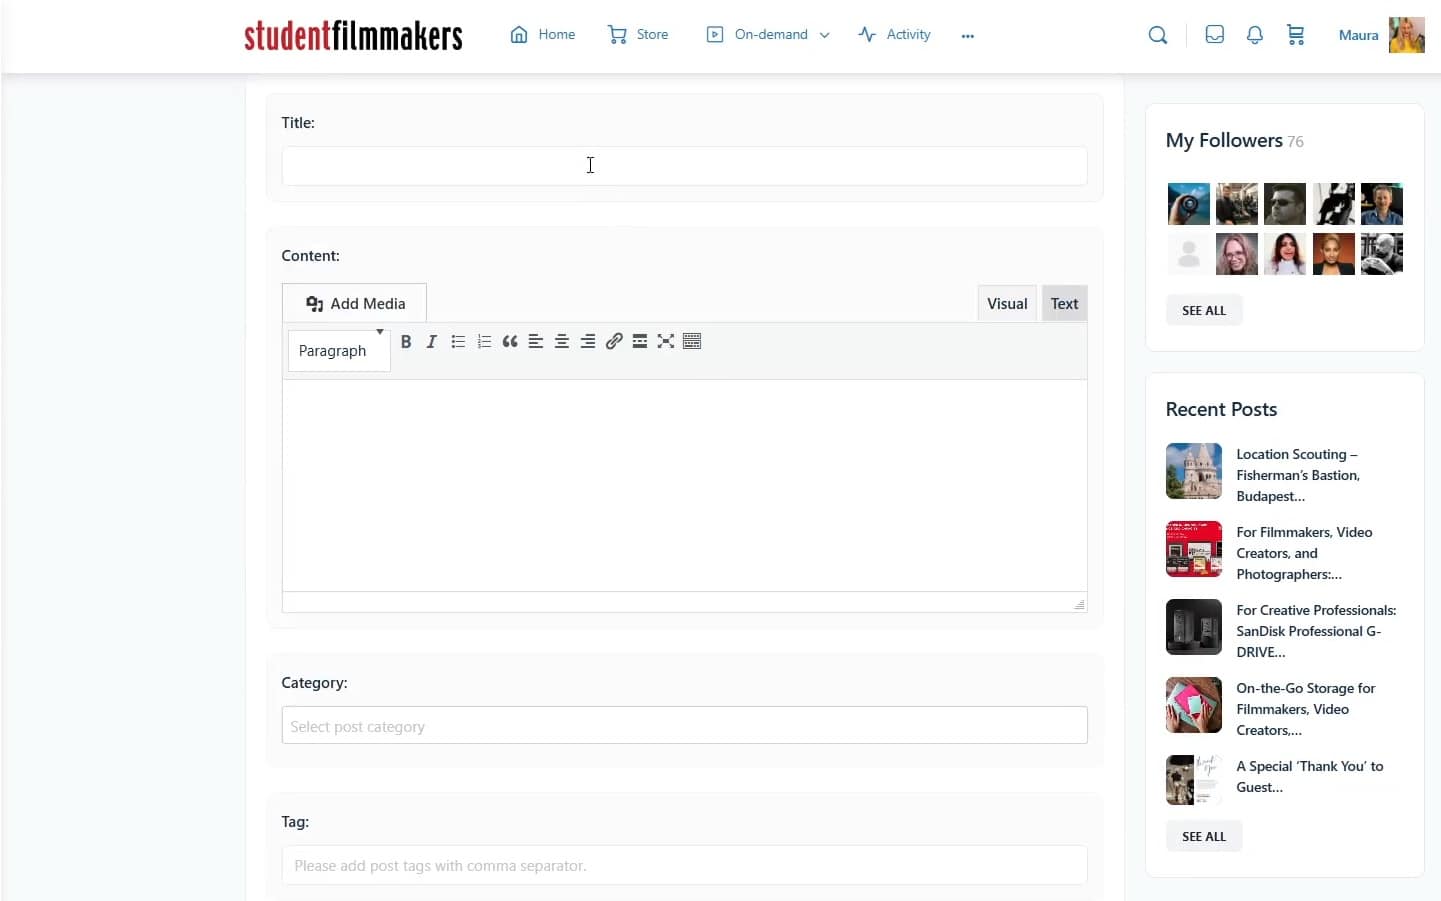
Task: Click inside the Title input field
Action: pos(685,166)
